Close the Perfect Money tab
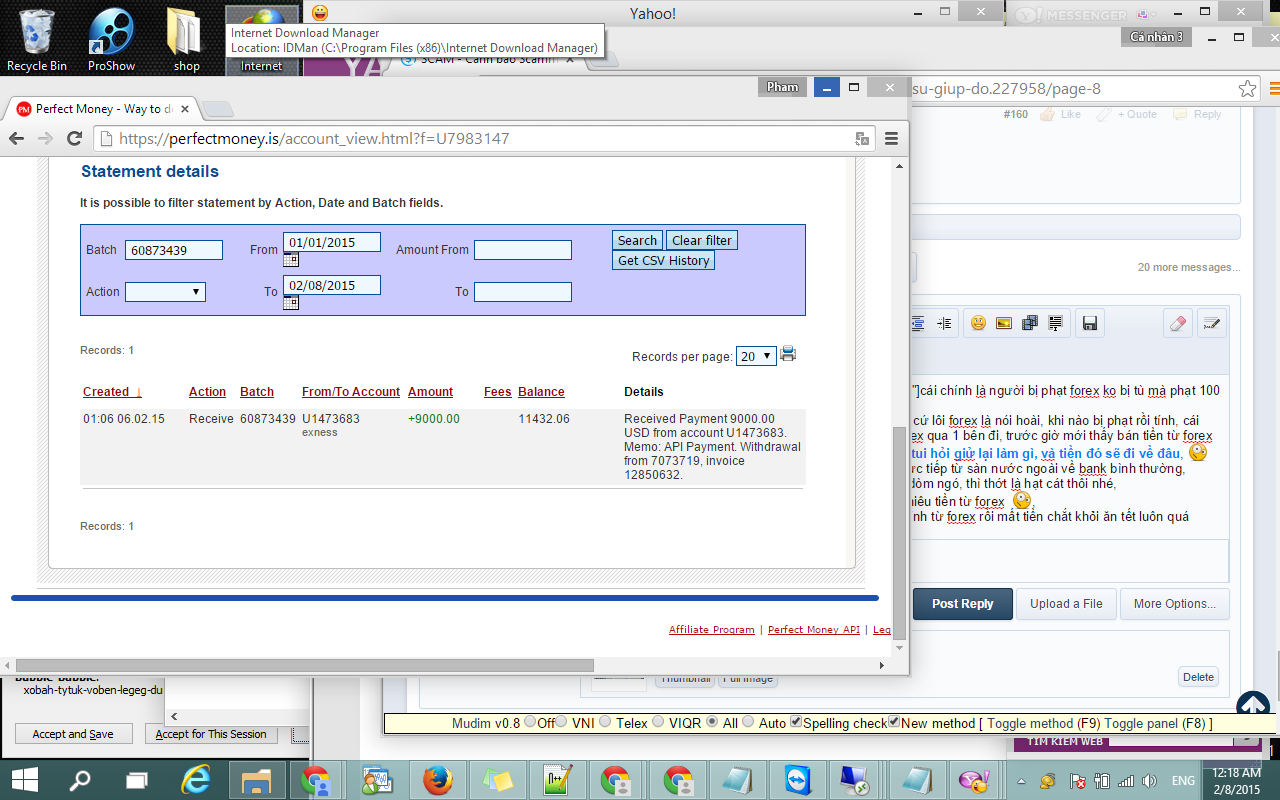The height and width of the screenshot is (800, 1280). [x=186, y=109]
